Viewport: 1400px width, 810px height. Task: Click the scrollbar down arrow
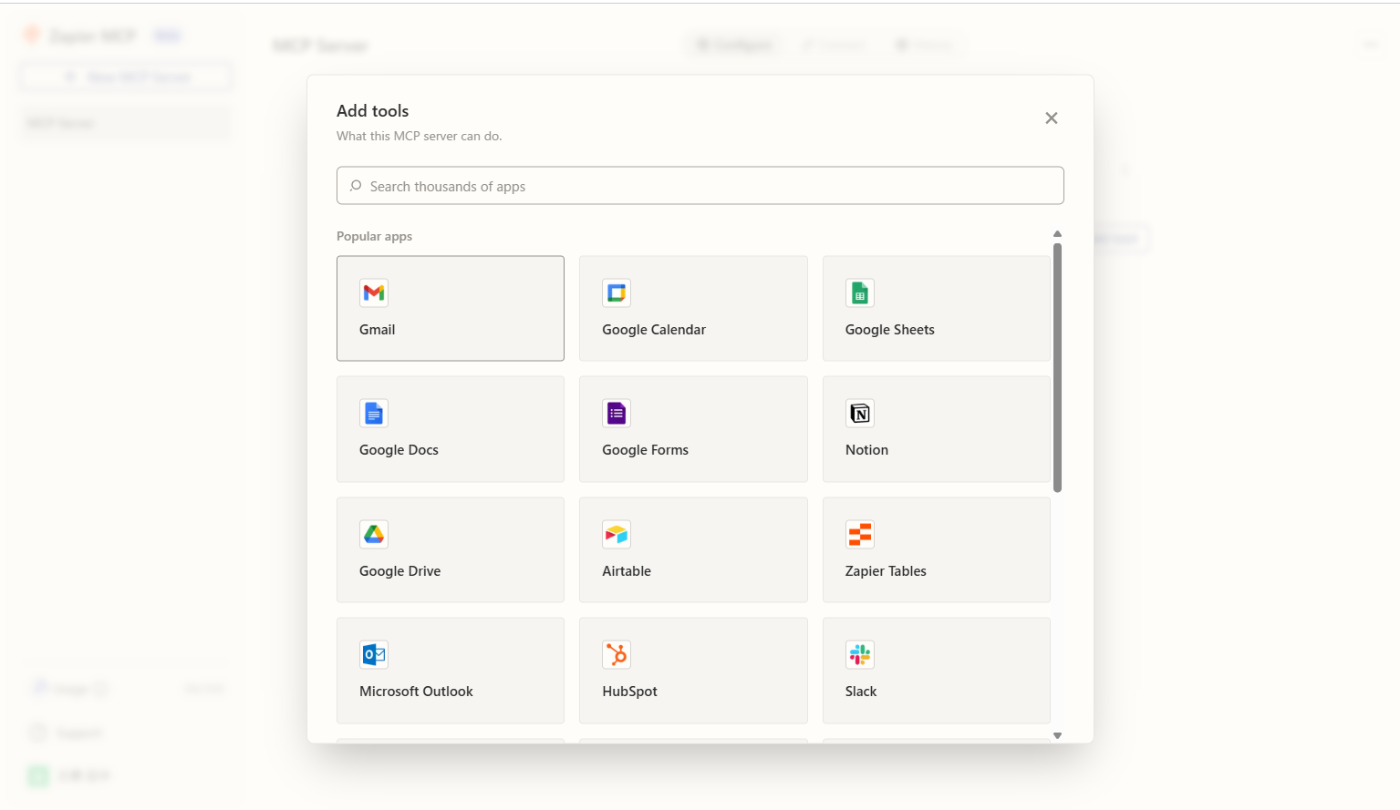(x=1058, y=736)
